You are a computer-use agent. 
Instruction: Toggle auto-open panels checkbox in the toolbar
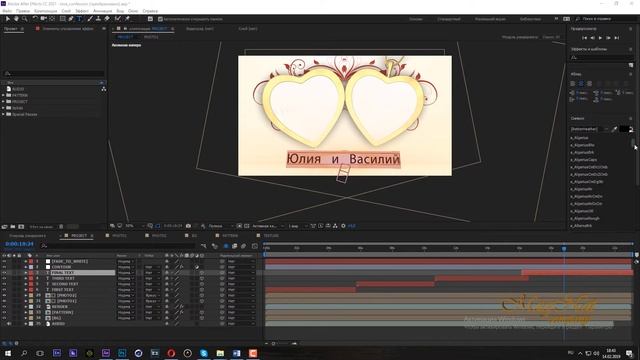[160, 19]
